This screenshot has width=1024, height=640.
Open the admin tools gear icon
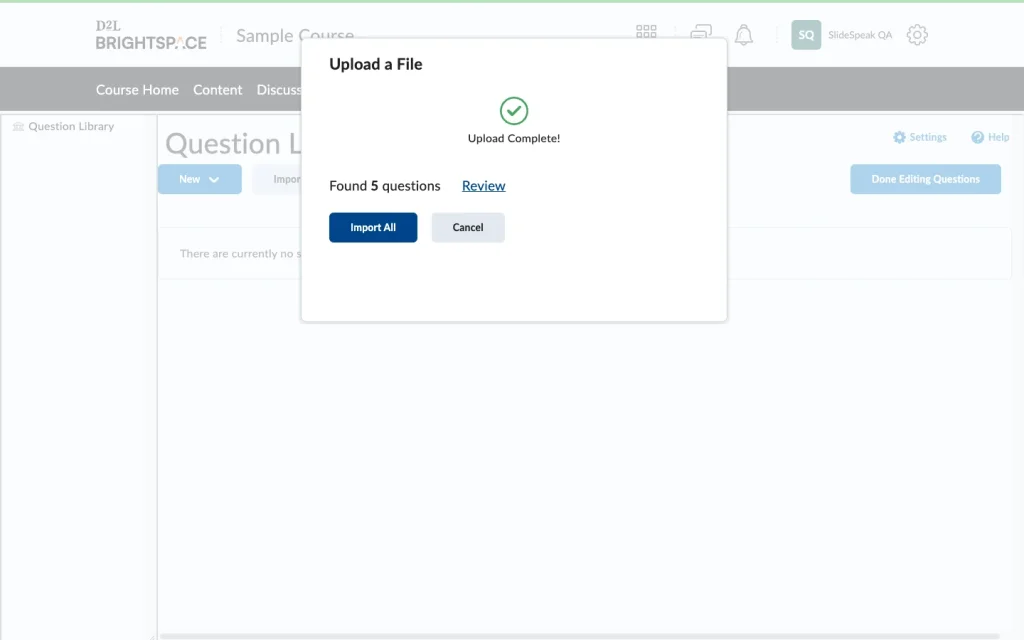point(917,35)
